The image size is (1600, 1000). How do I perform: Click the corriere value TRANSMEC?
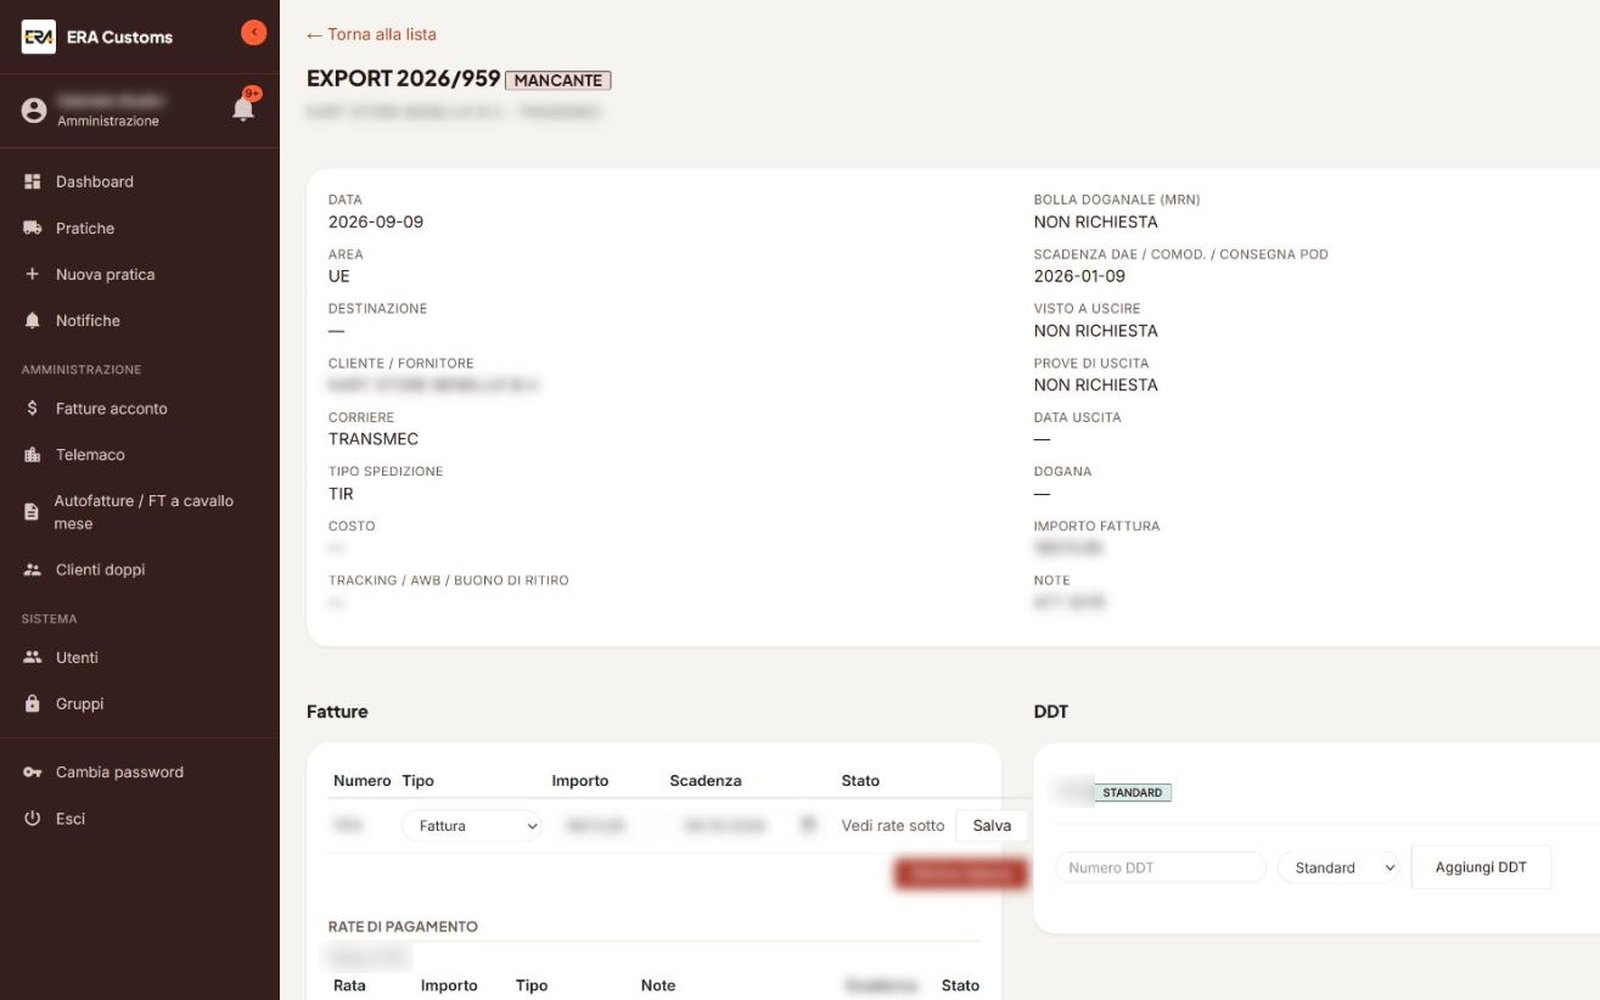[373, 439]
